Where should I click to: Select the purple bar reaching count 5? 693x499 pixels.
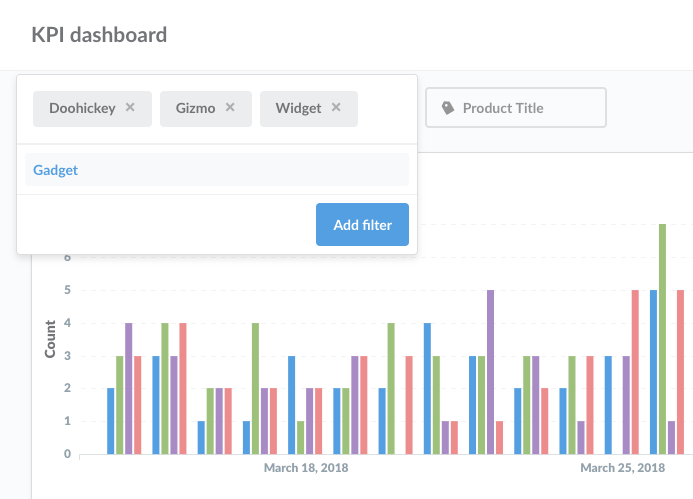(490, 371)
